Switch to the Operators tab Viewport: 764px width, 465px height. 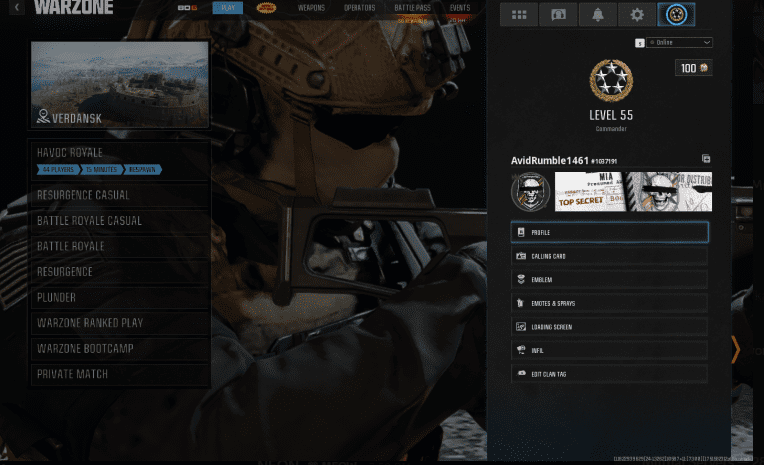point(359,8)
